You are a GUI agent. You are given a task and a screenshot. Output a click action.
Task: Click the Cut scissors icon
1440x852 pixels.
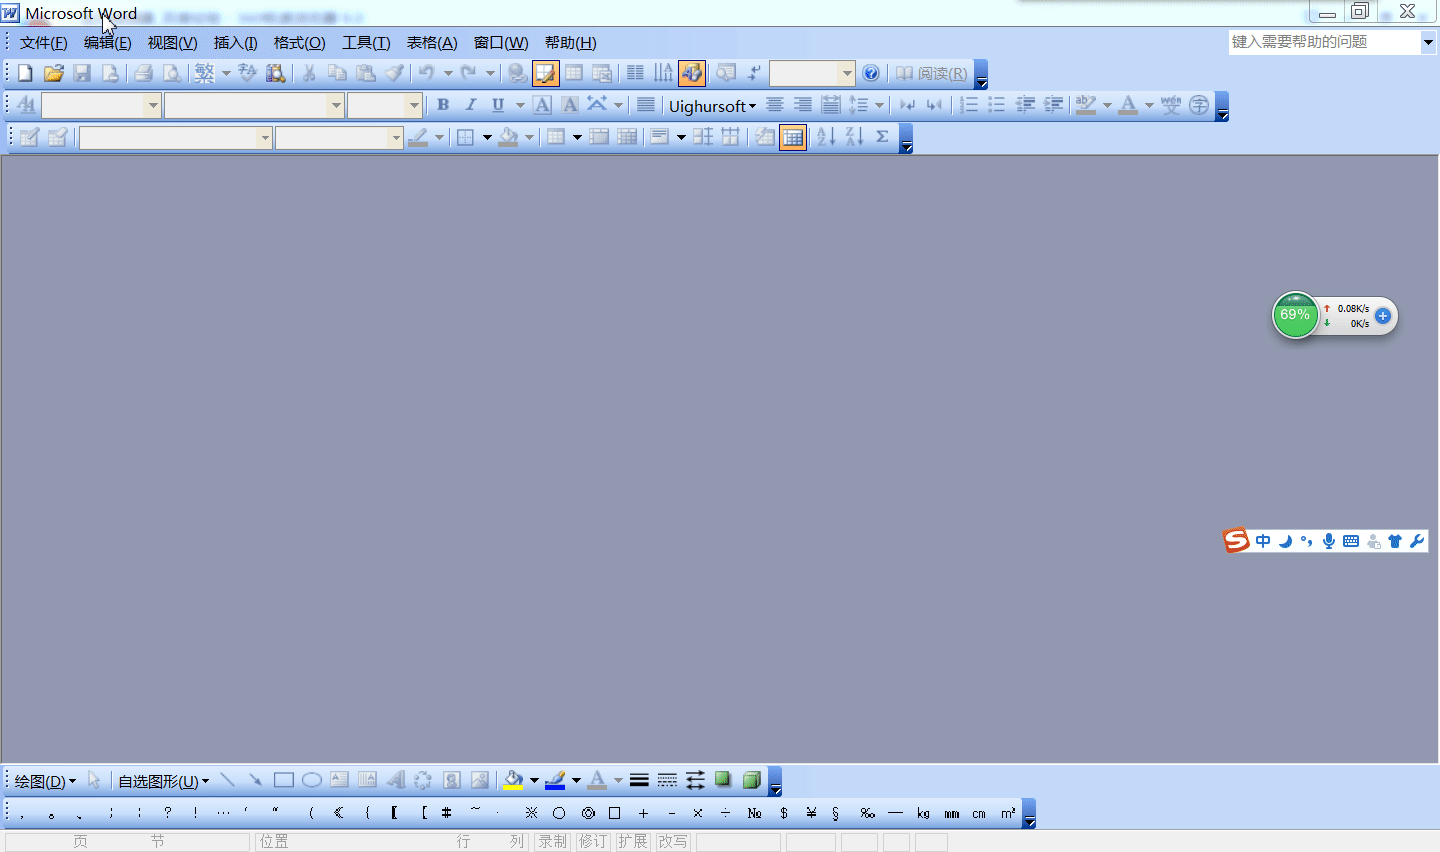[309, 73]
